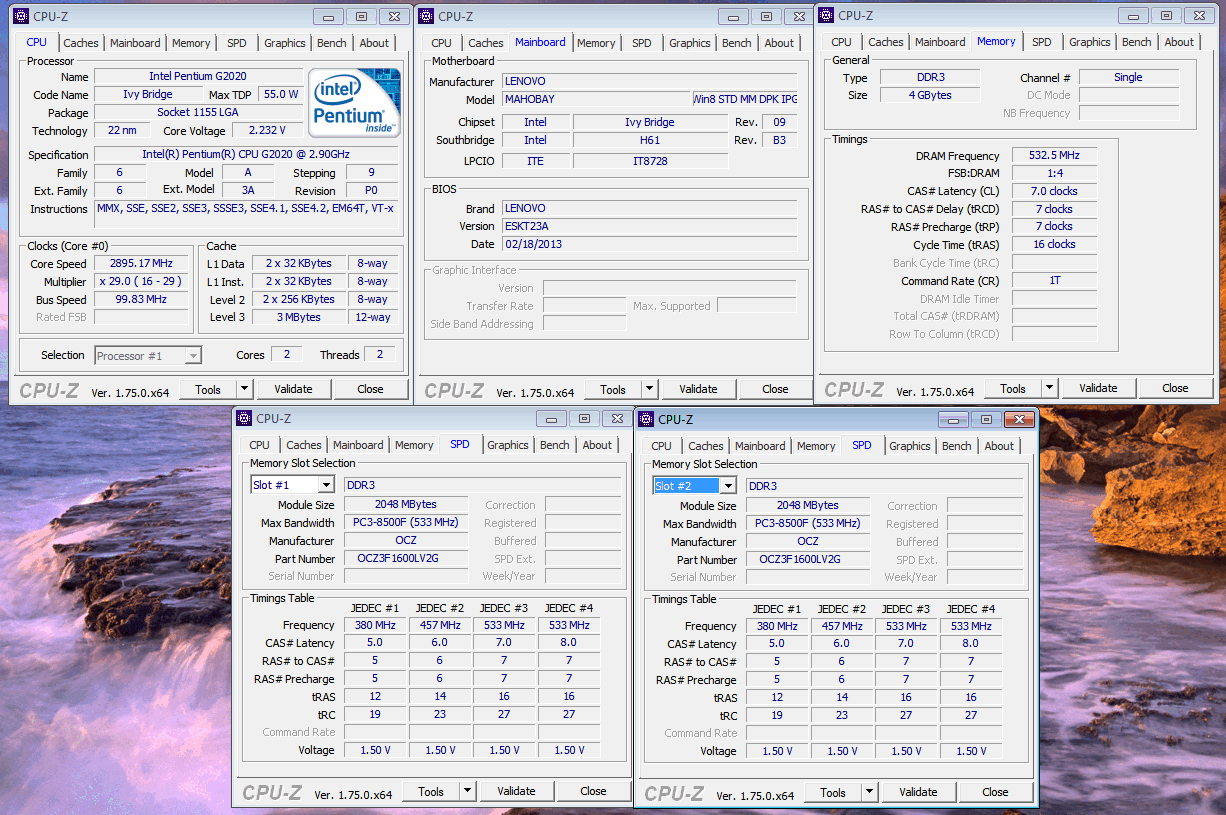Click CPU-Z title icon in Slot #2 window
The image size is (1226, 815).
pyautogui.click(x=646, y=419)
